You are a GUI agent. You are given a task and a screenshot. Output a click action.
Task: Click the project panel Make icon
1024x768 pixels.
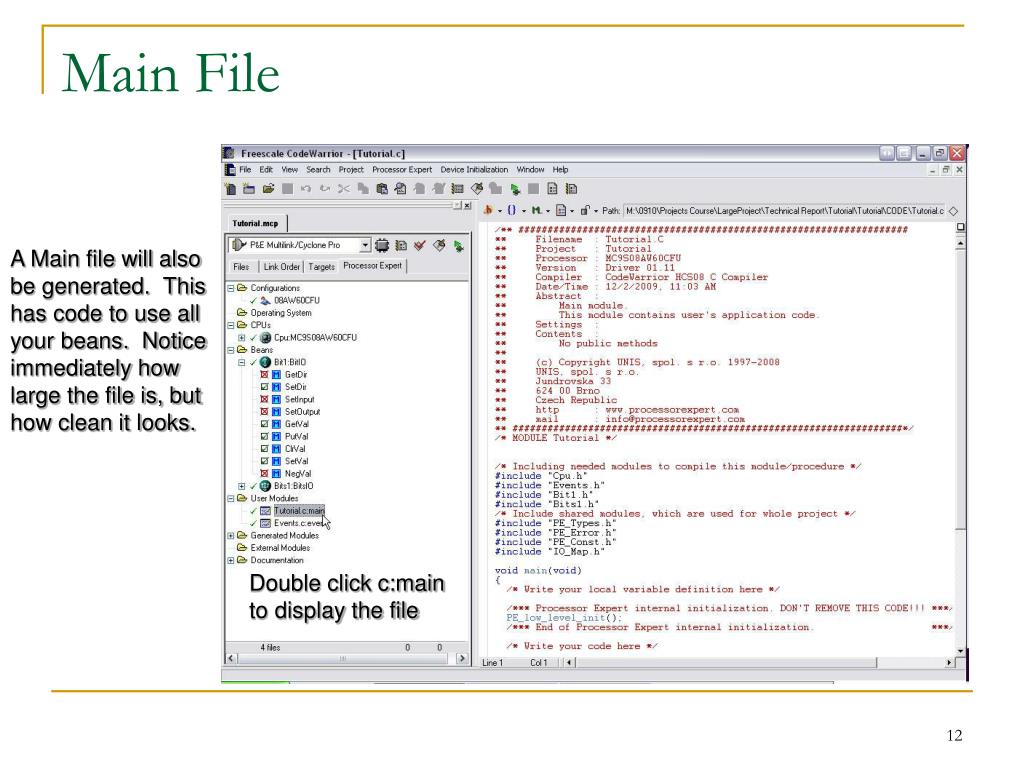[440, 246]
